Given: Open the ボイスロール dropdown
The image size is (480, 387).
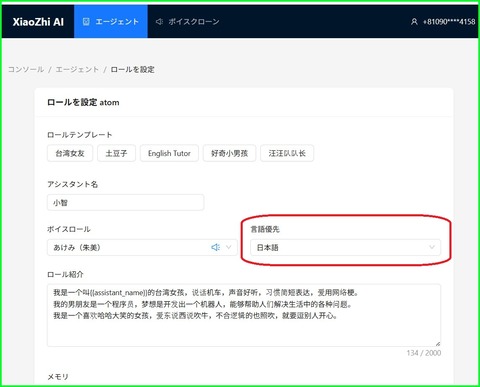Looking at the screenshot, I should 142,247.
